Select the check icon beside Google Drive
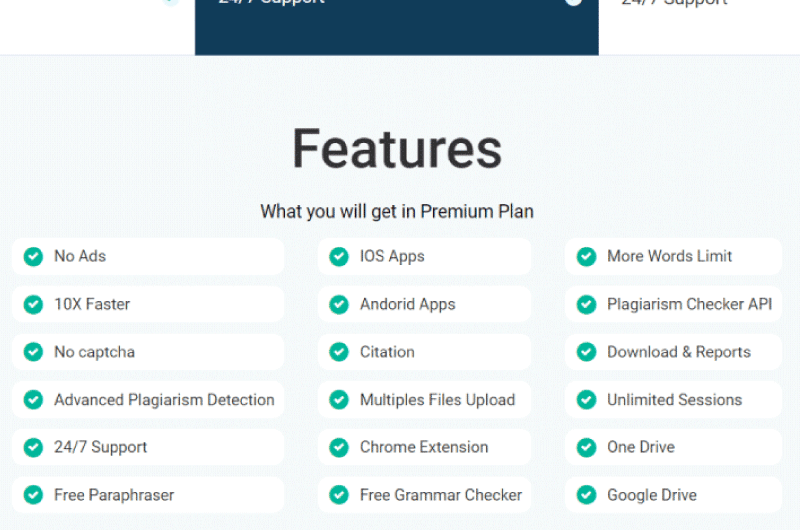 point(586,495)
